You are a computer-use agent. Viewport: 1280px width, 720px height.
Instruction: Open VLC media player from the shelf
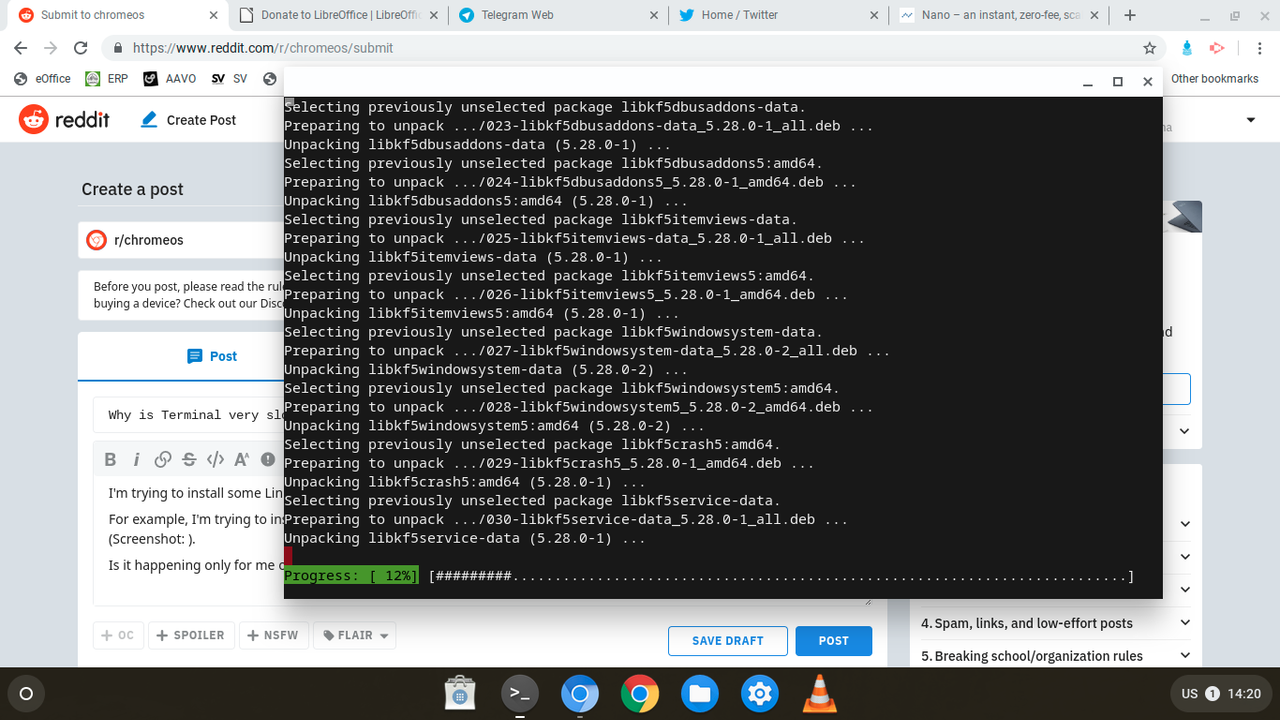(819, 693)
